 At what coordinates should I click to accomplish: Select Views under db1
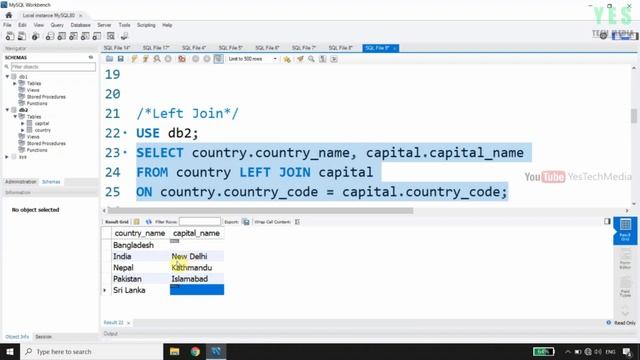[33, 90]
